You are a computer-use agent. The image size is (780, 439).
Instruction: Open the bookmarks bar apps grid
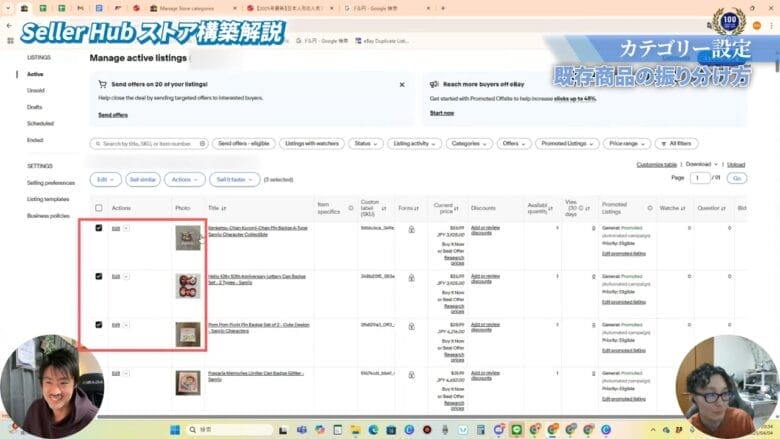(10, 41)
